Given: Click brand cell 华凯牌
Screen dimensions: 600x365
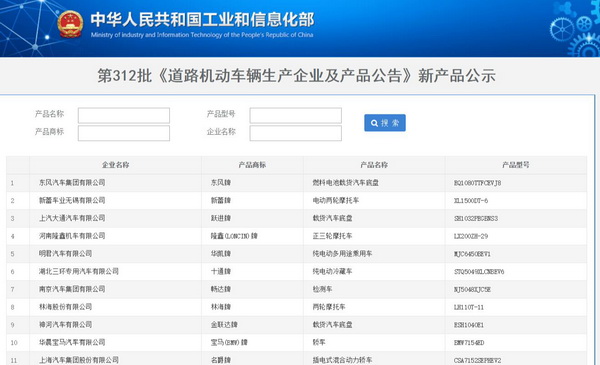Looking at the screenshot, I should (x=221, y=253).
